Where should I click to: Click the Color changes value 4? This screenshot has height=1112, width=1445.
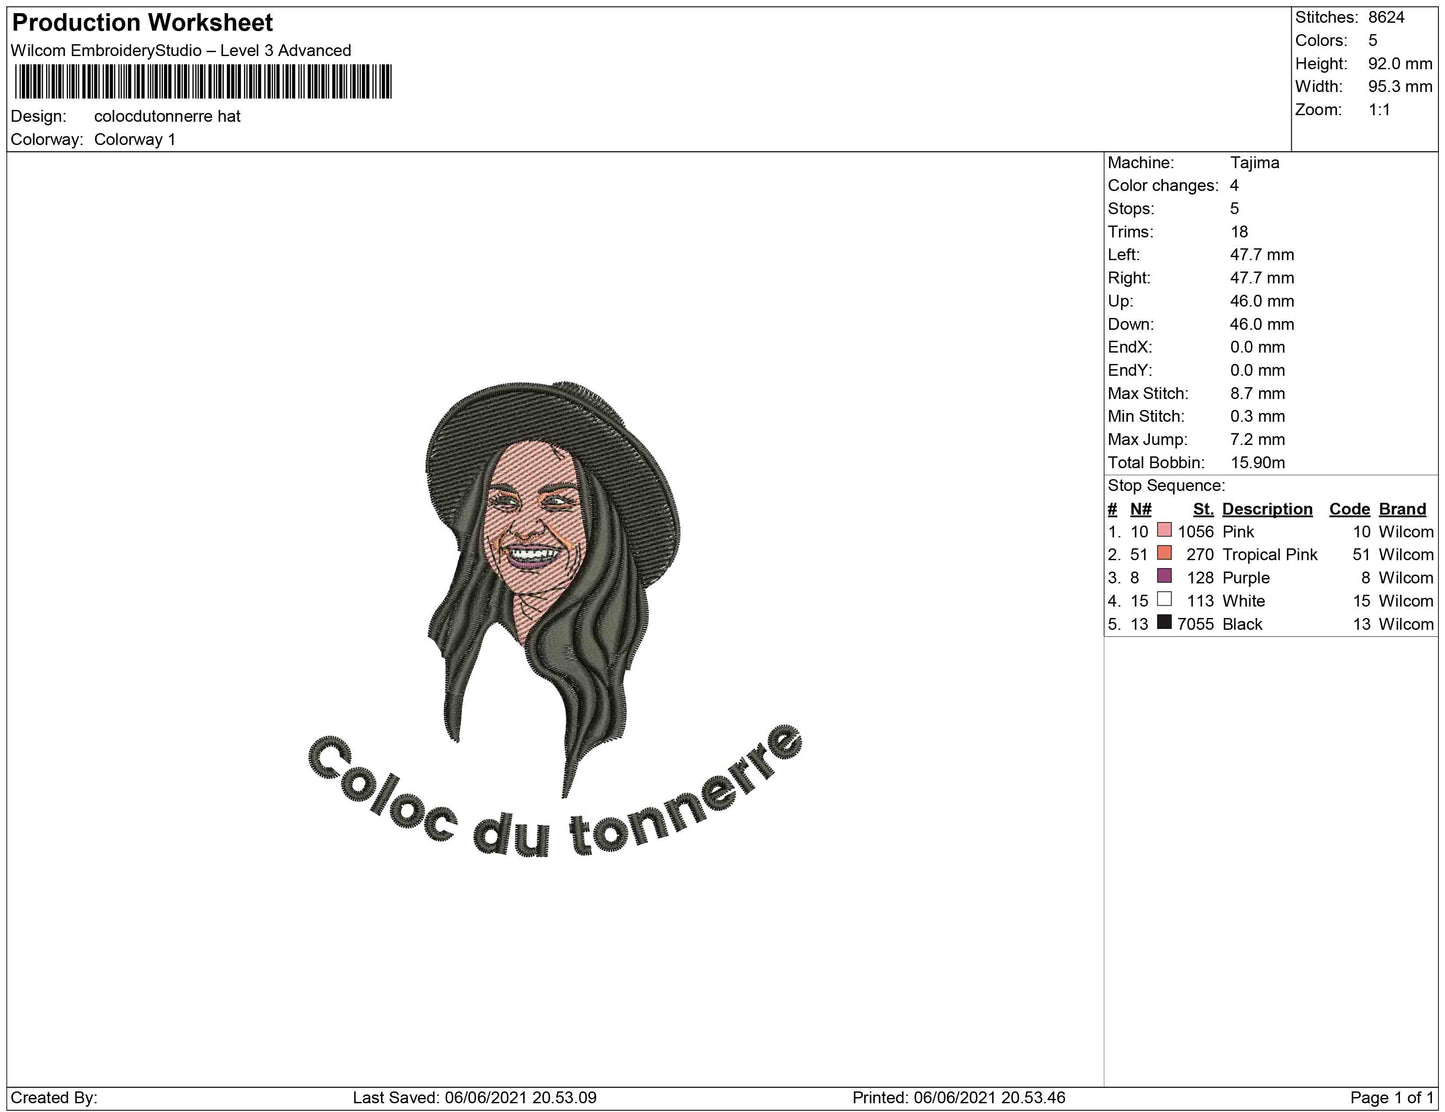pyautogui.click(x=1234, y=185)
